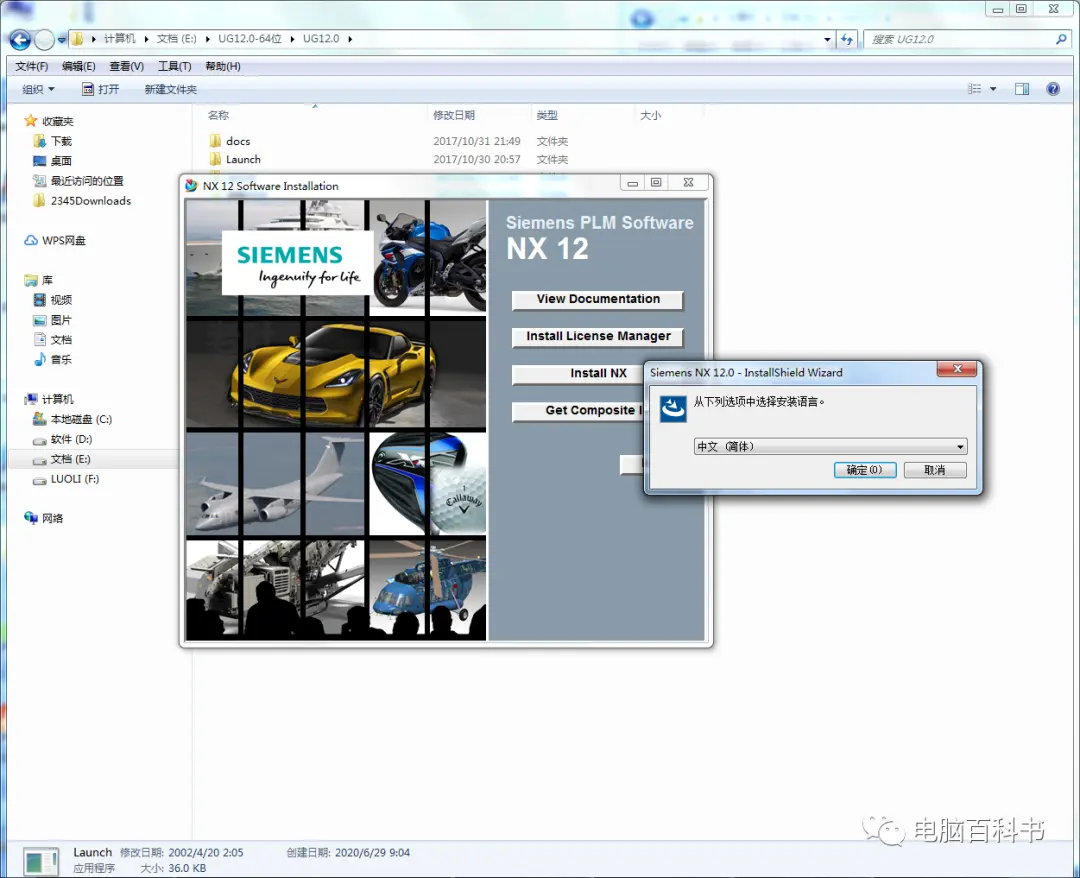Image resolution: width=1080 pixels, height=878 pixels.
Task: Open the 帮助(H) menu
Action: 222,66
